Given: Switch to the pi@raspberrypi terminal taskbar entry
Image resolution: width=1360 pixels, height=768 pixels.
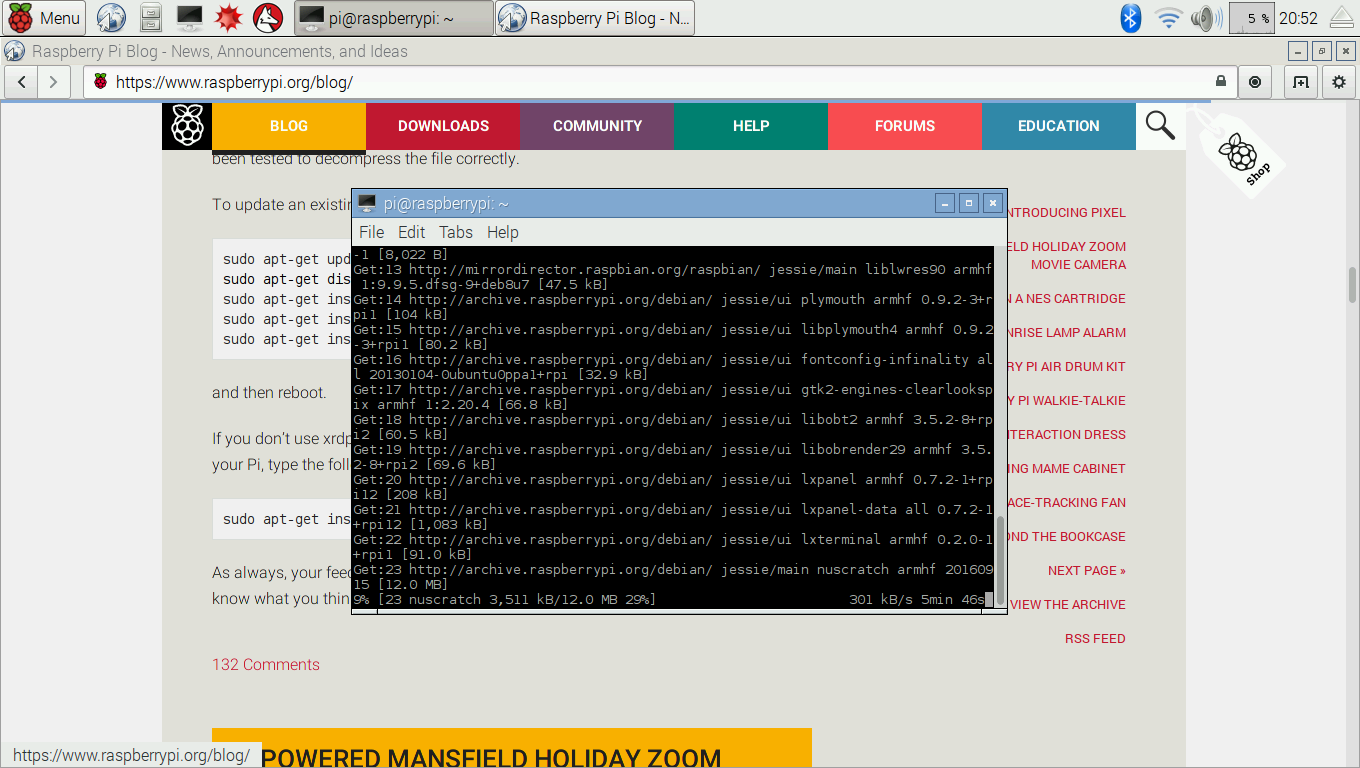Looking at the screenshot, I should click(395, 17).
